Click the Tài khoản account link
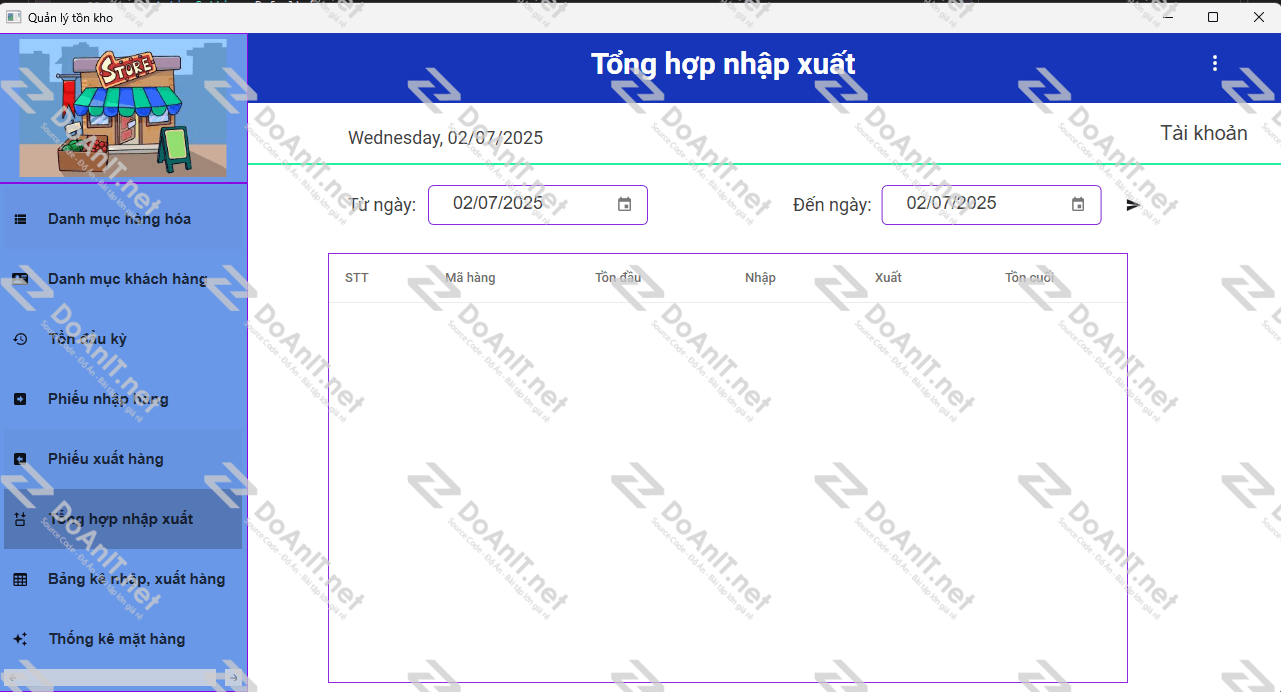This screenshot has height=692, width=1281. [1204, 133]
